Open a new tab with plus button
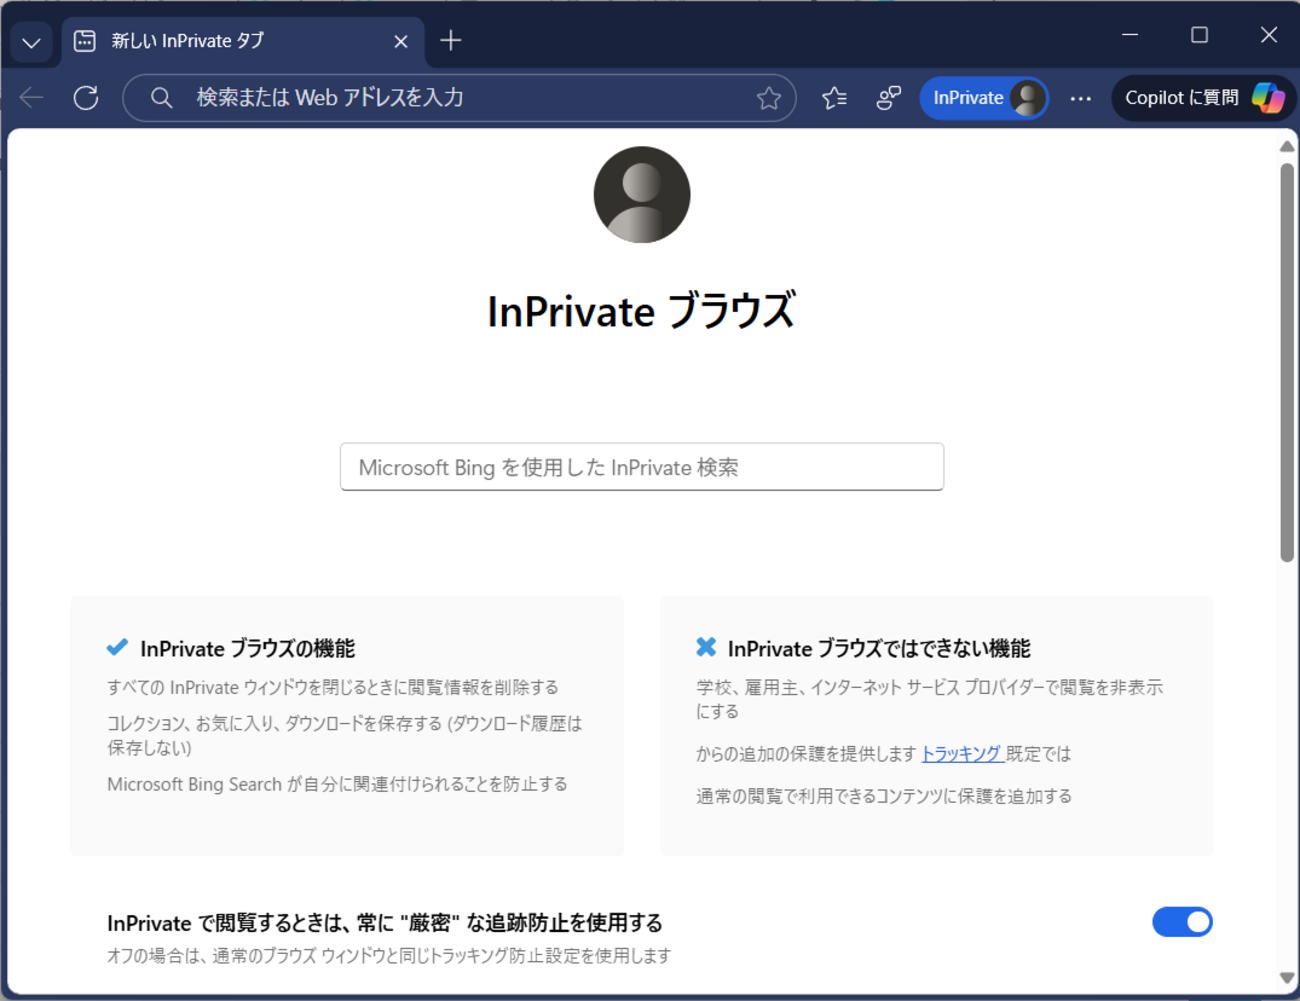This screenshot has width=1300, height=1001. pos(451,41)
